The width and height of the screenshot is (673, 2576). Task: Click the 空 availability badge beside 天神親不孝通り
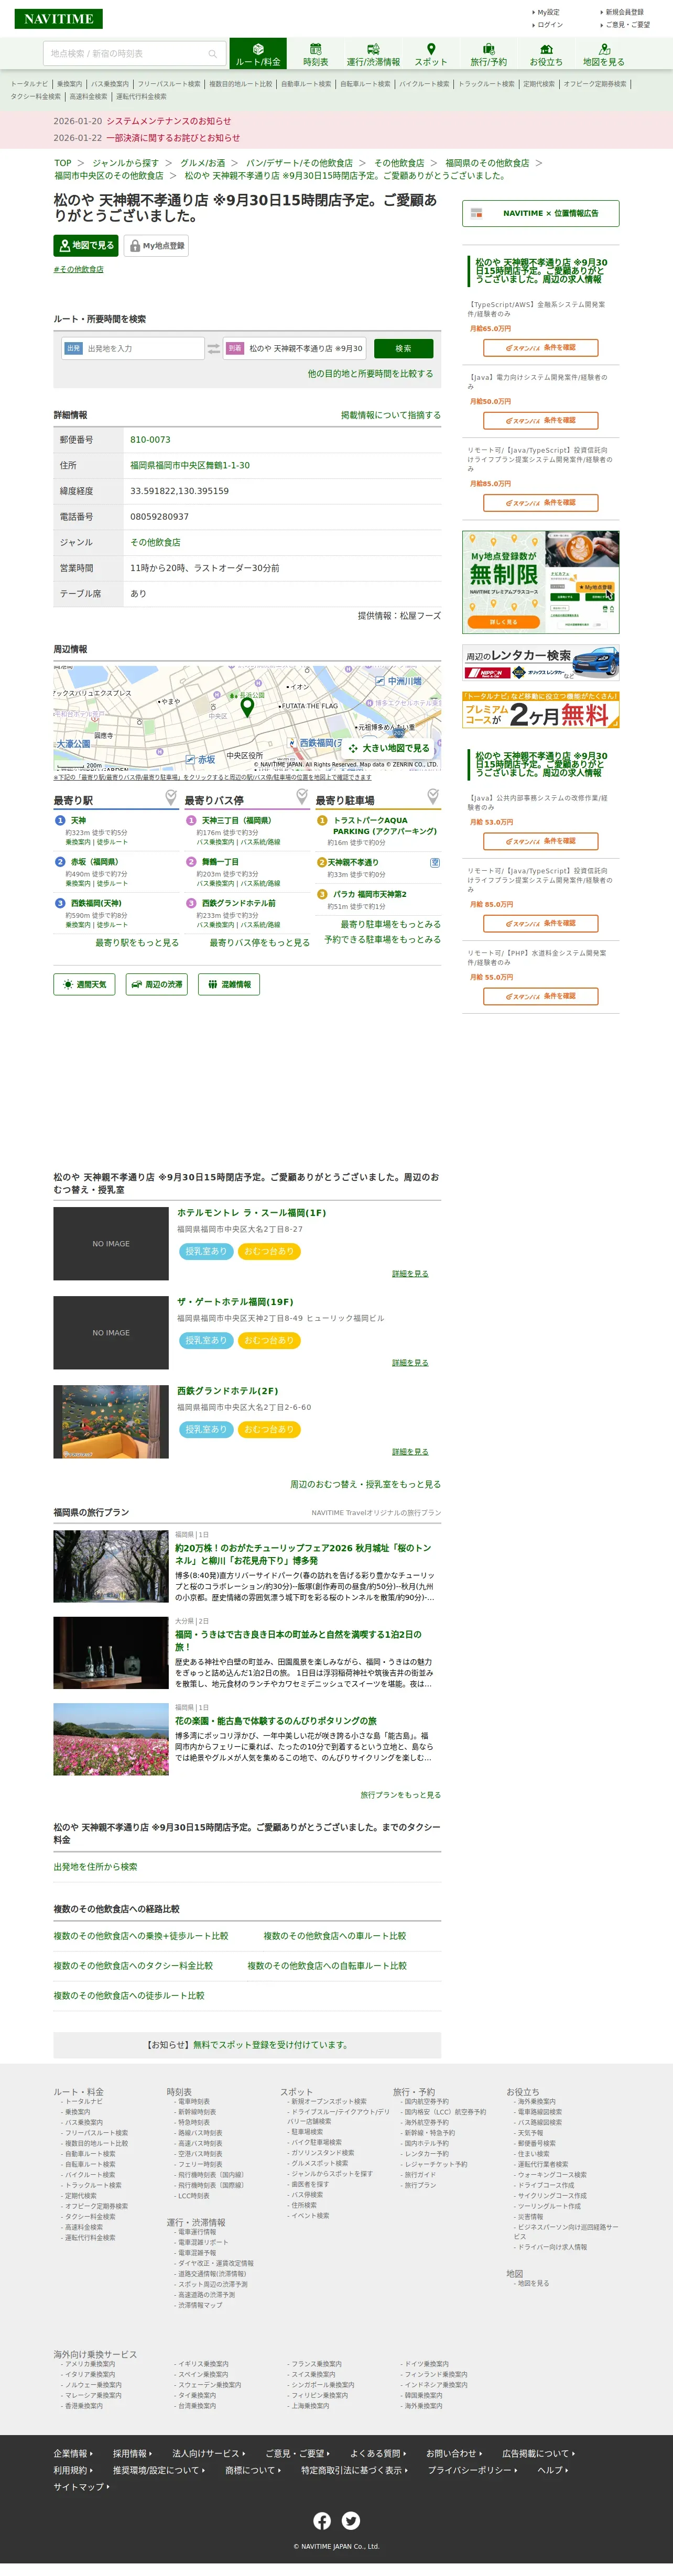(x=435, y=862)
